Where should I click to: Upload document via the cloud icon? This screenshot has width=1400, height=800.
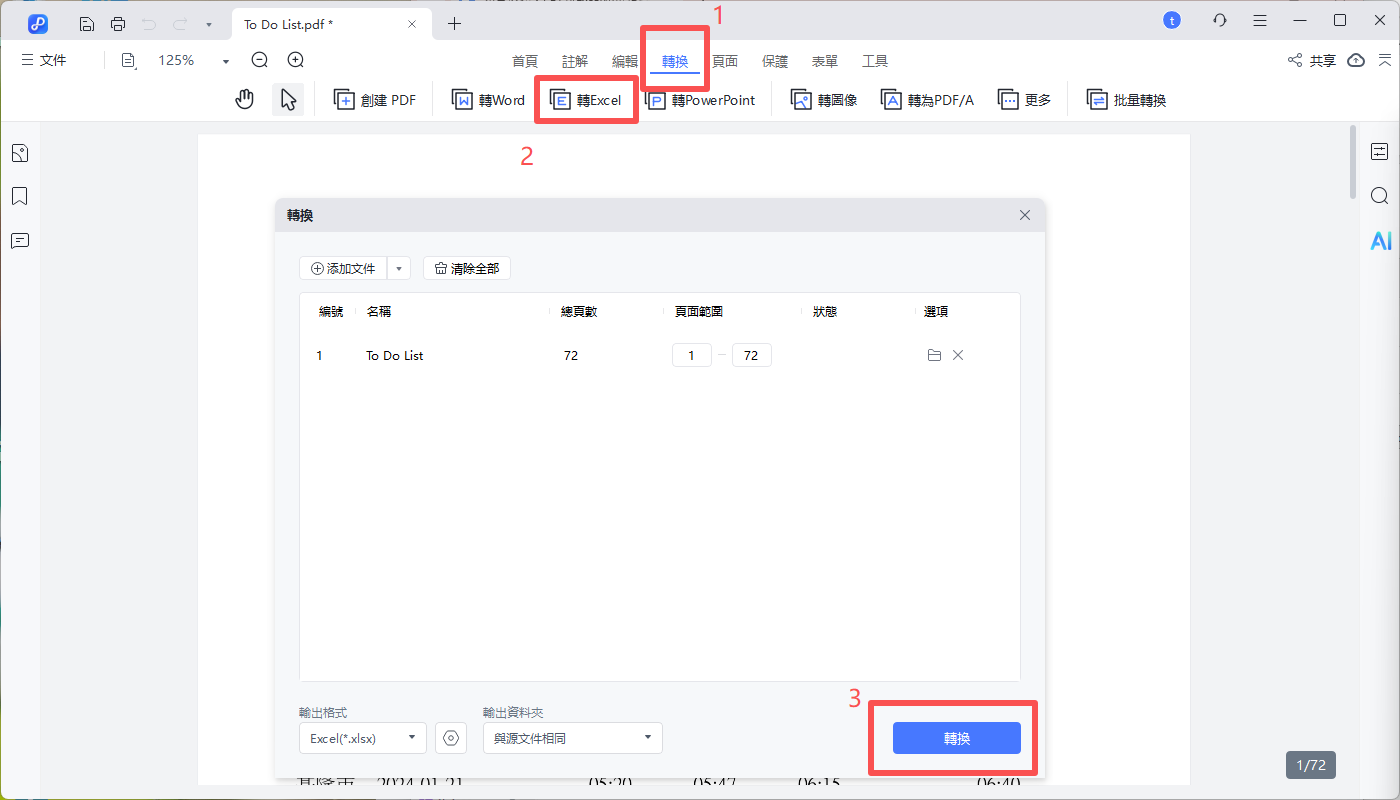point(1355,60)
